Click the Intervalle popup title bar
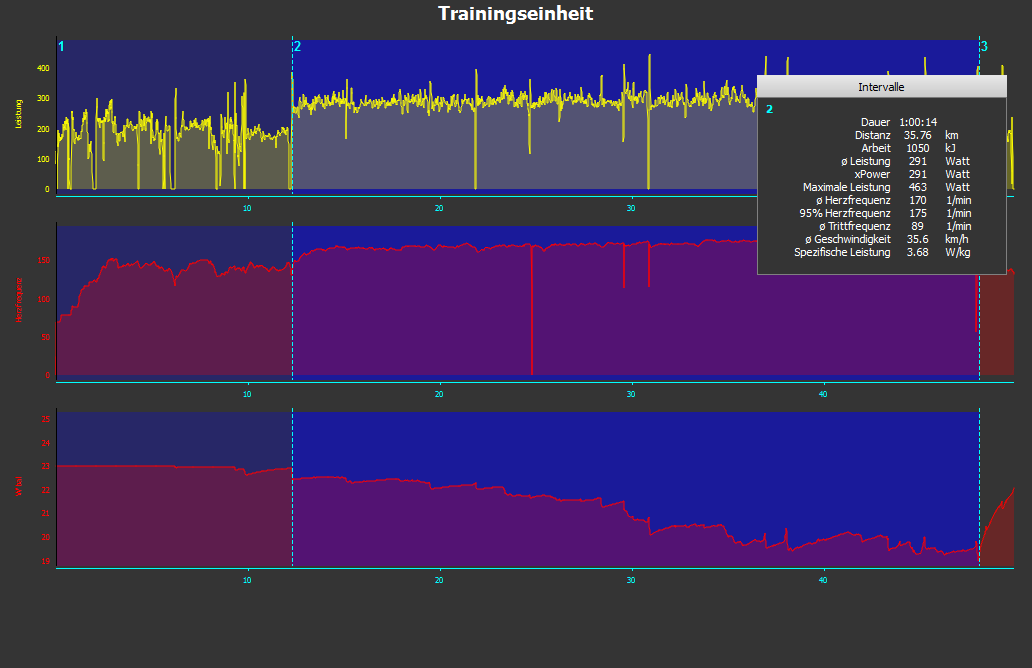This screenshot has height=668, width=1032. 881,87
